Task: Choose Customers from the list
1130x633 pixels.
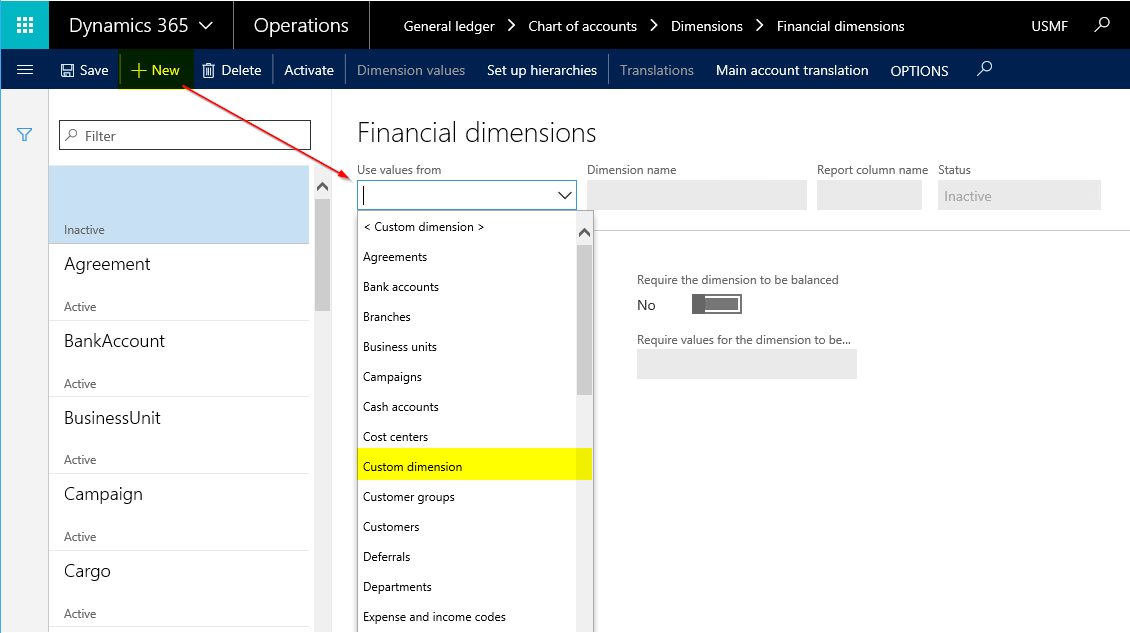Action: click(467, 527)
